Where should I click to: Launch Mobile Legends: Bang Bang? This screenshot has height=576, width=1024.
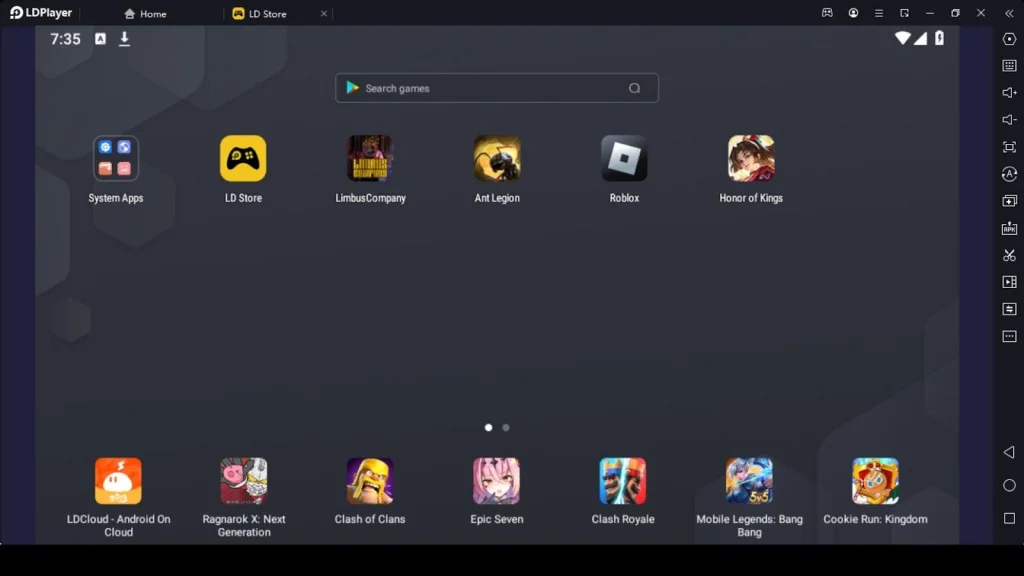coord(749,481)
